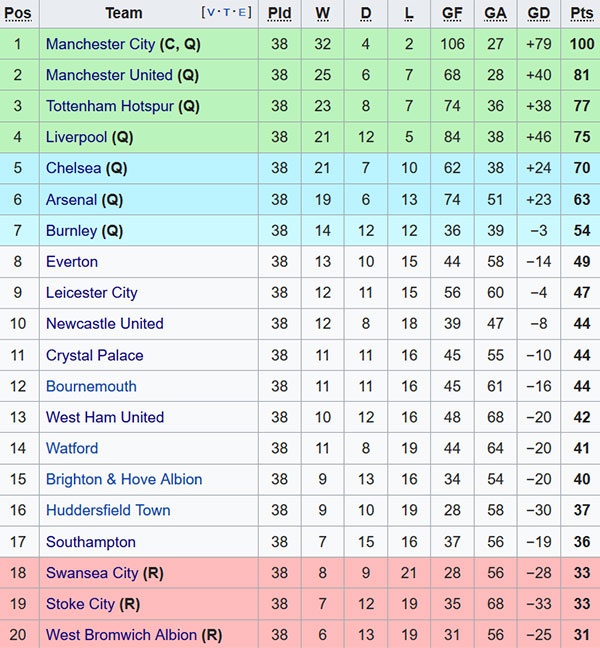Click the Manchester United link
Screen dimensions: 600x648
pos(109,75)
